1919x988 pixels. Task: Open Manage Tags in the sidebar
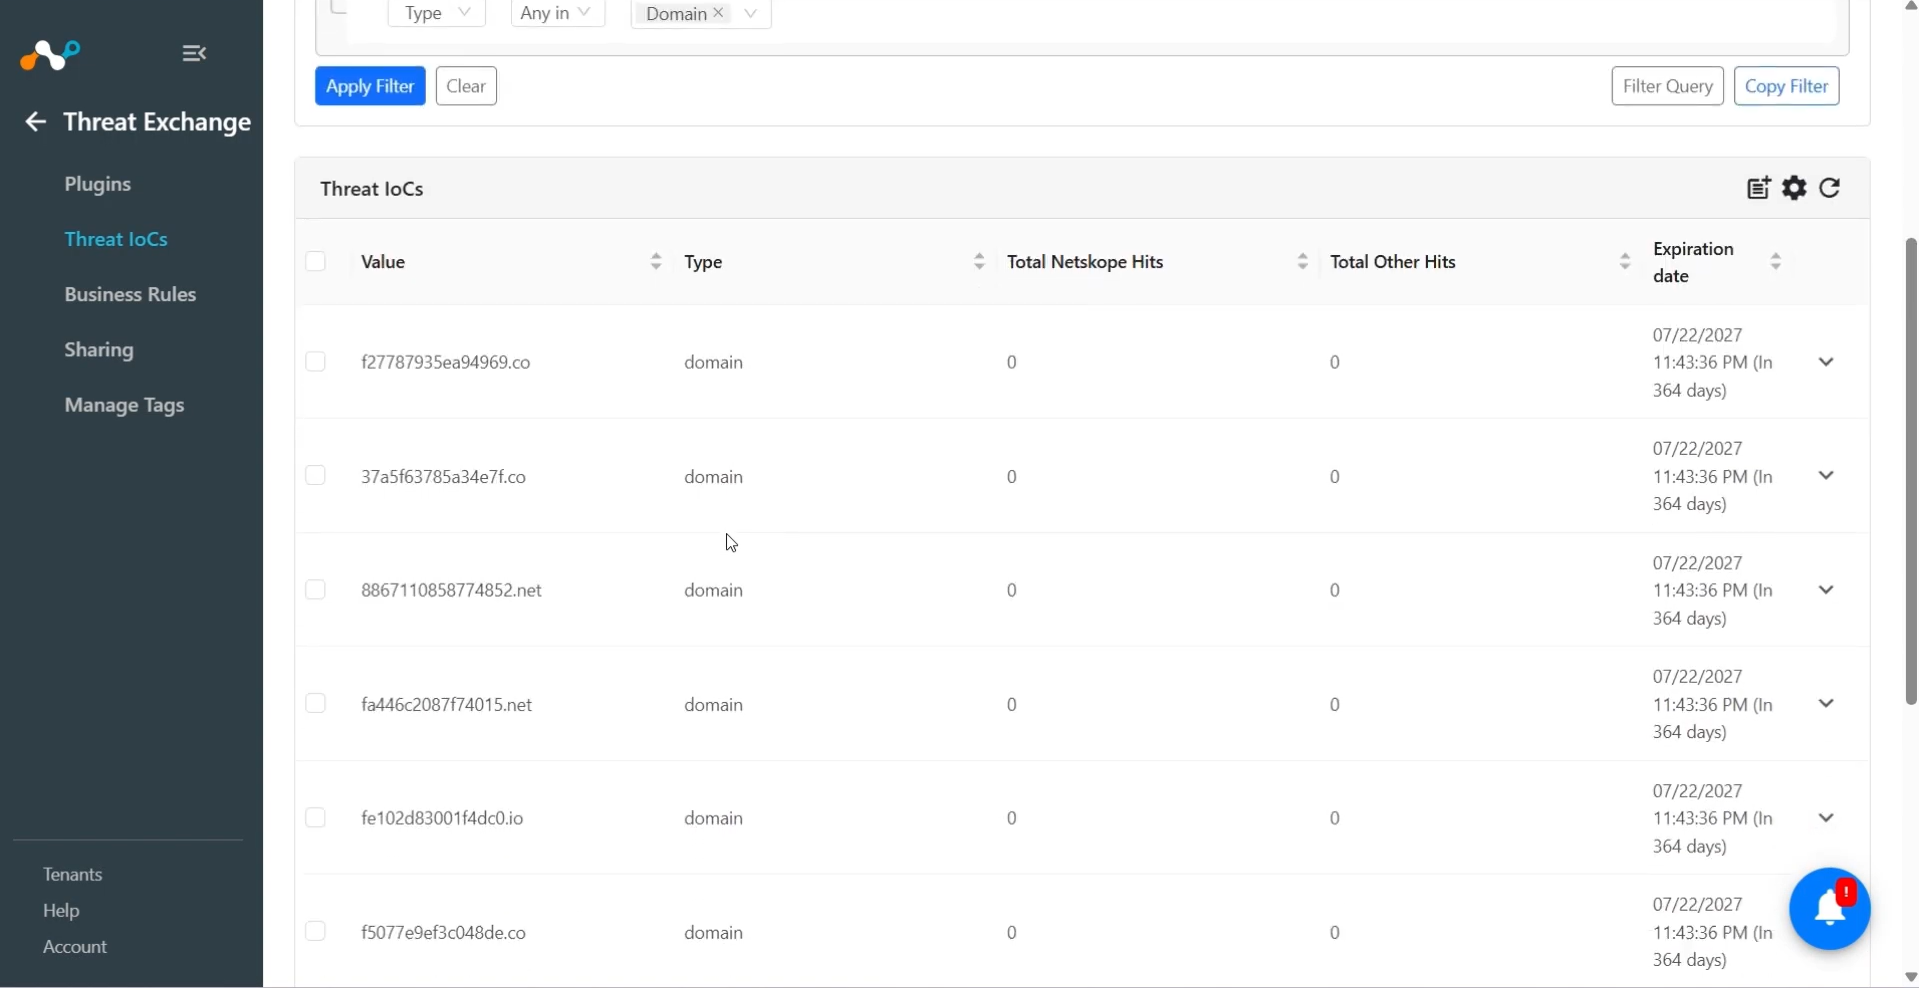124,405
